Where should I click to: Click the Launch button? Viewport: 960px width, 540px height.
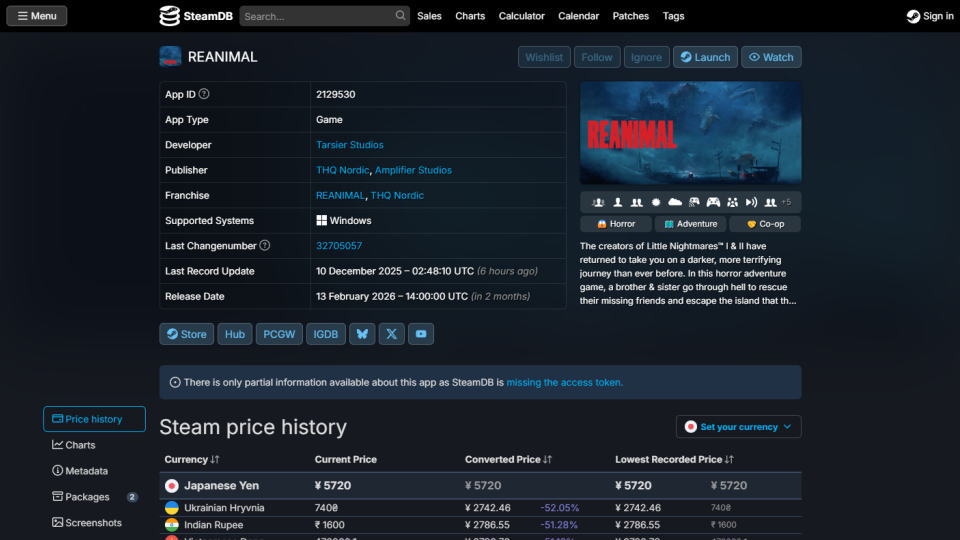click(x=705, y=57)
